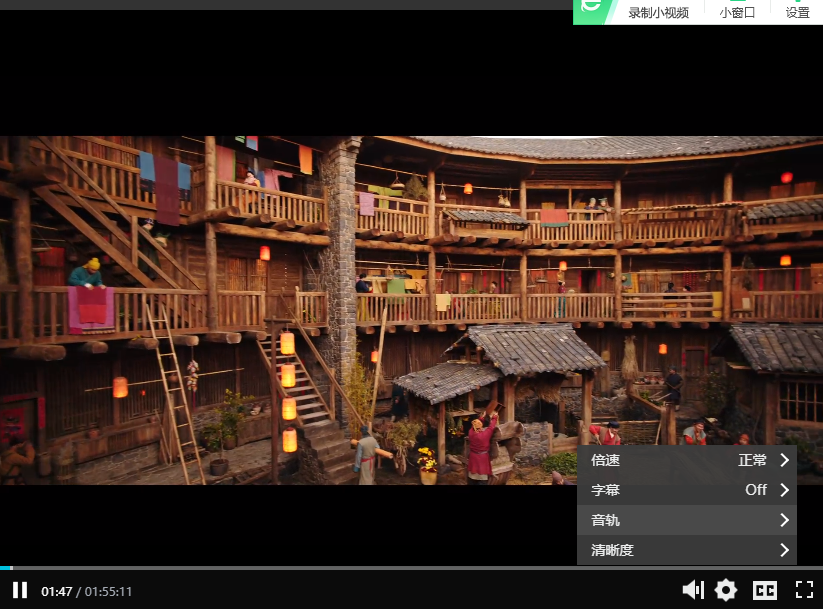Expand the arrow on the 字幕 row

click(x=784, y=490)
